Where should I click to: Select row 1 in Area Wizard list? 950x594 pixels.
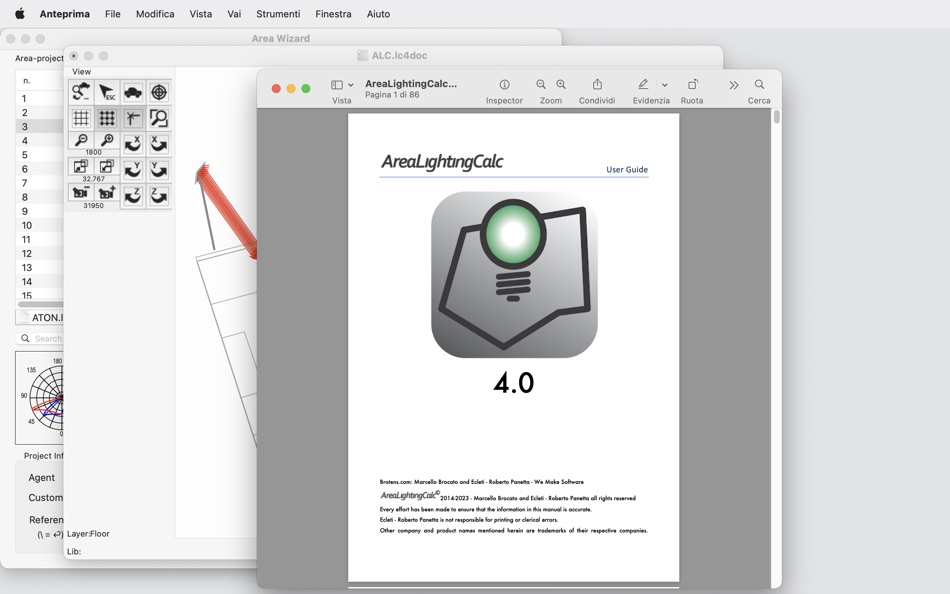[x=39, y=98]
